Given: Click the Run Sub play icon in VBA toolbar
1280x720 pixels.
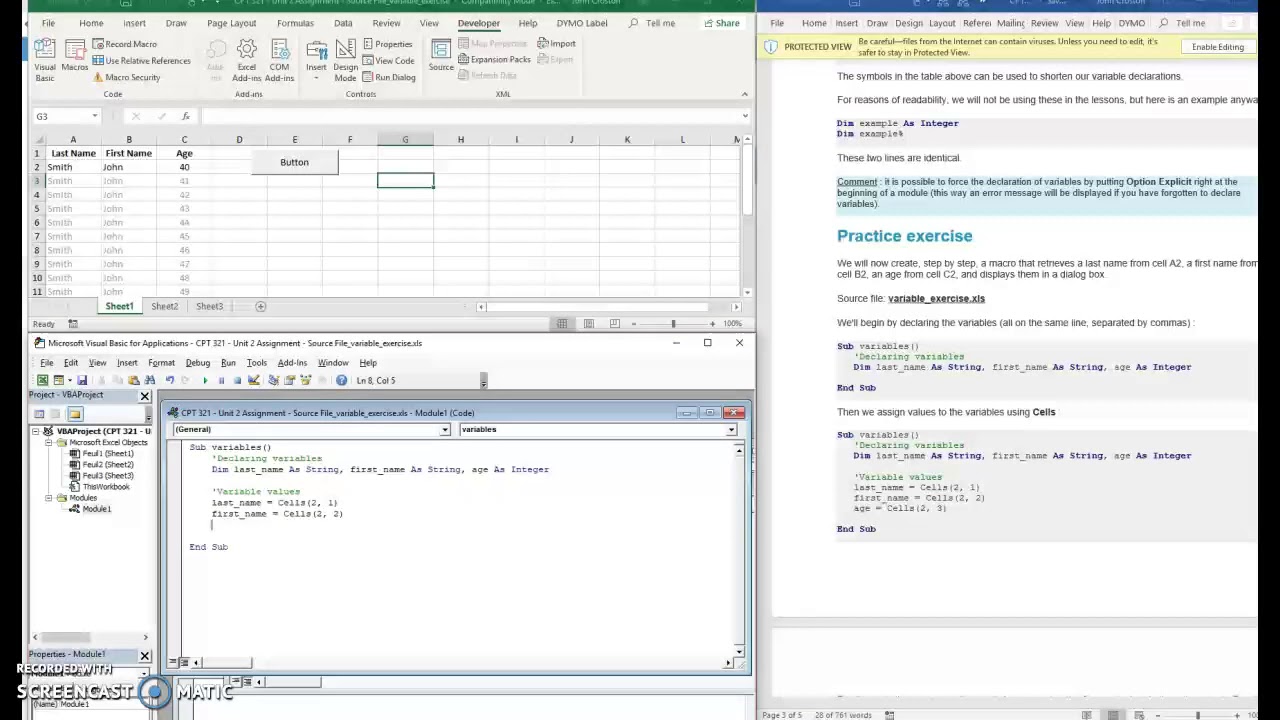Looking at the screenshot, I should 205,380.
